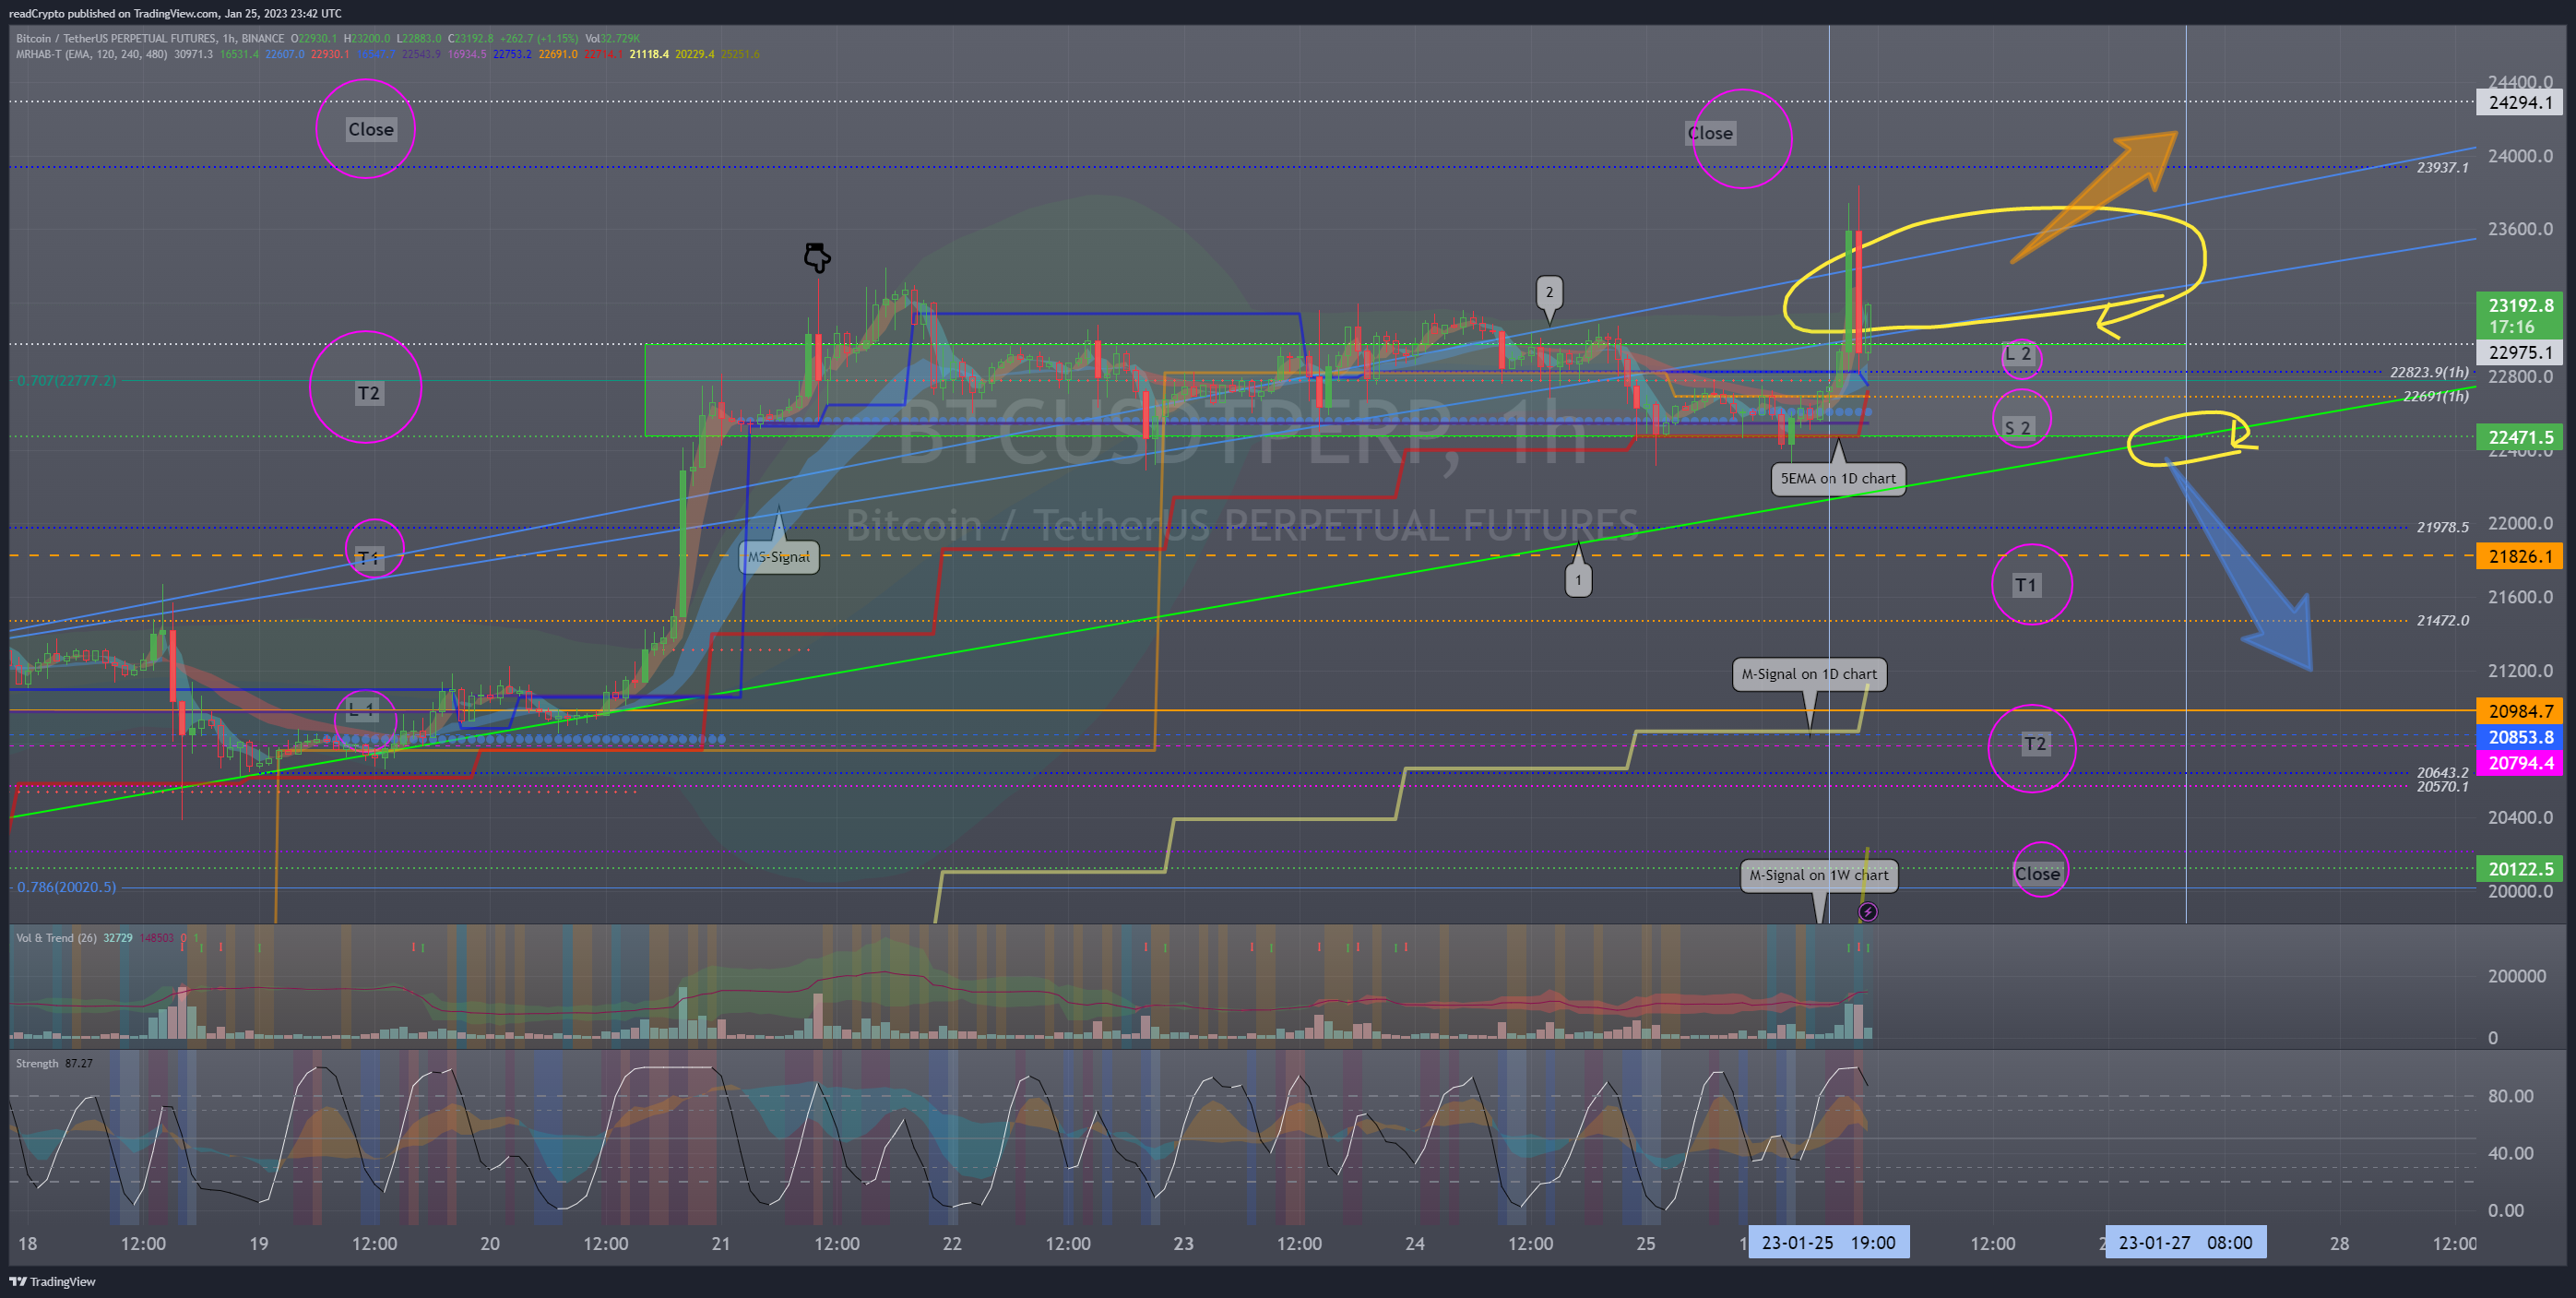Click the magenta 20794.4 price tag
2576x1298 pixels.
tap(2520, 763)
